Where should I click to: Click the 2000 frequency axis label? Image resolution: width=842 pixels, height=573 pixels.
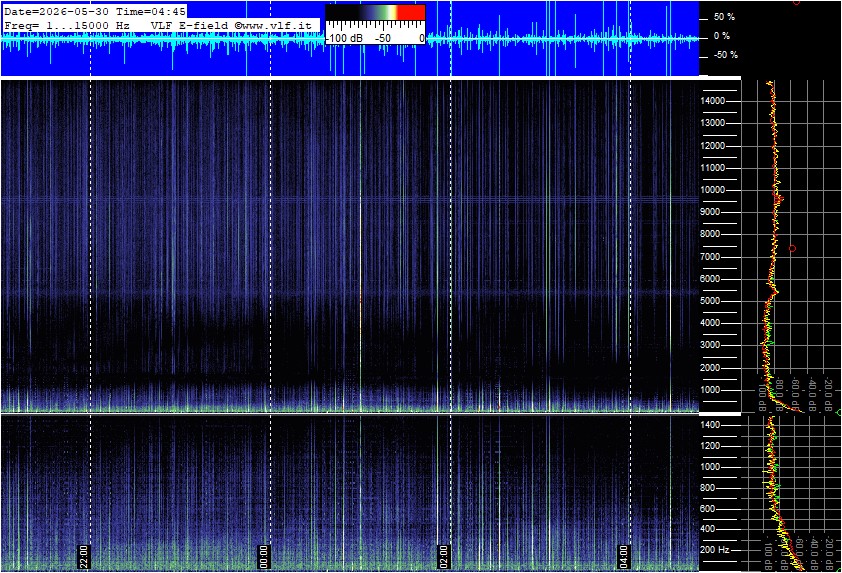coord(710,368)
